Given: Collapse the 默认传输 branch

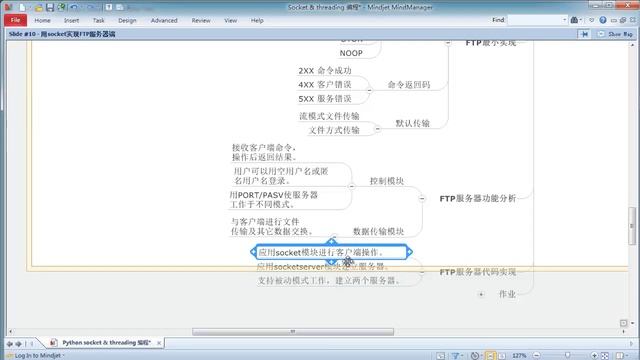Looking at the screenshot, I should (378, 129).
